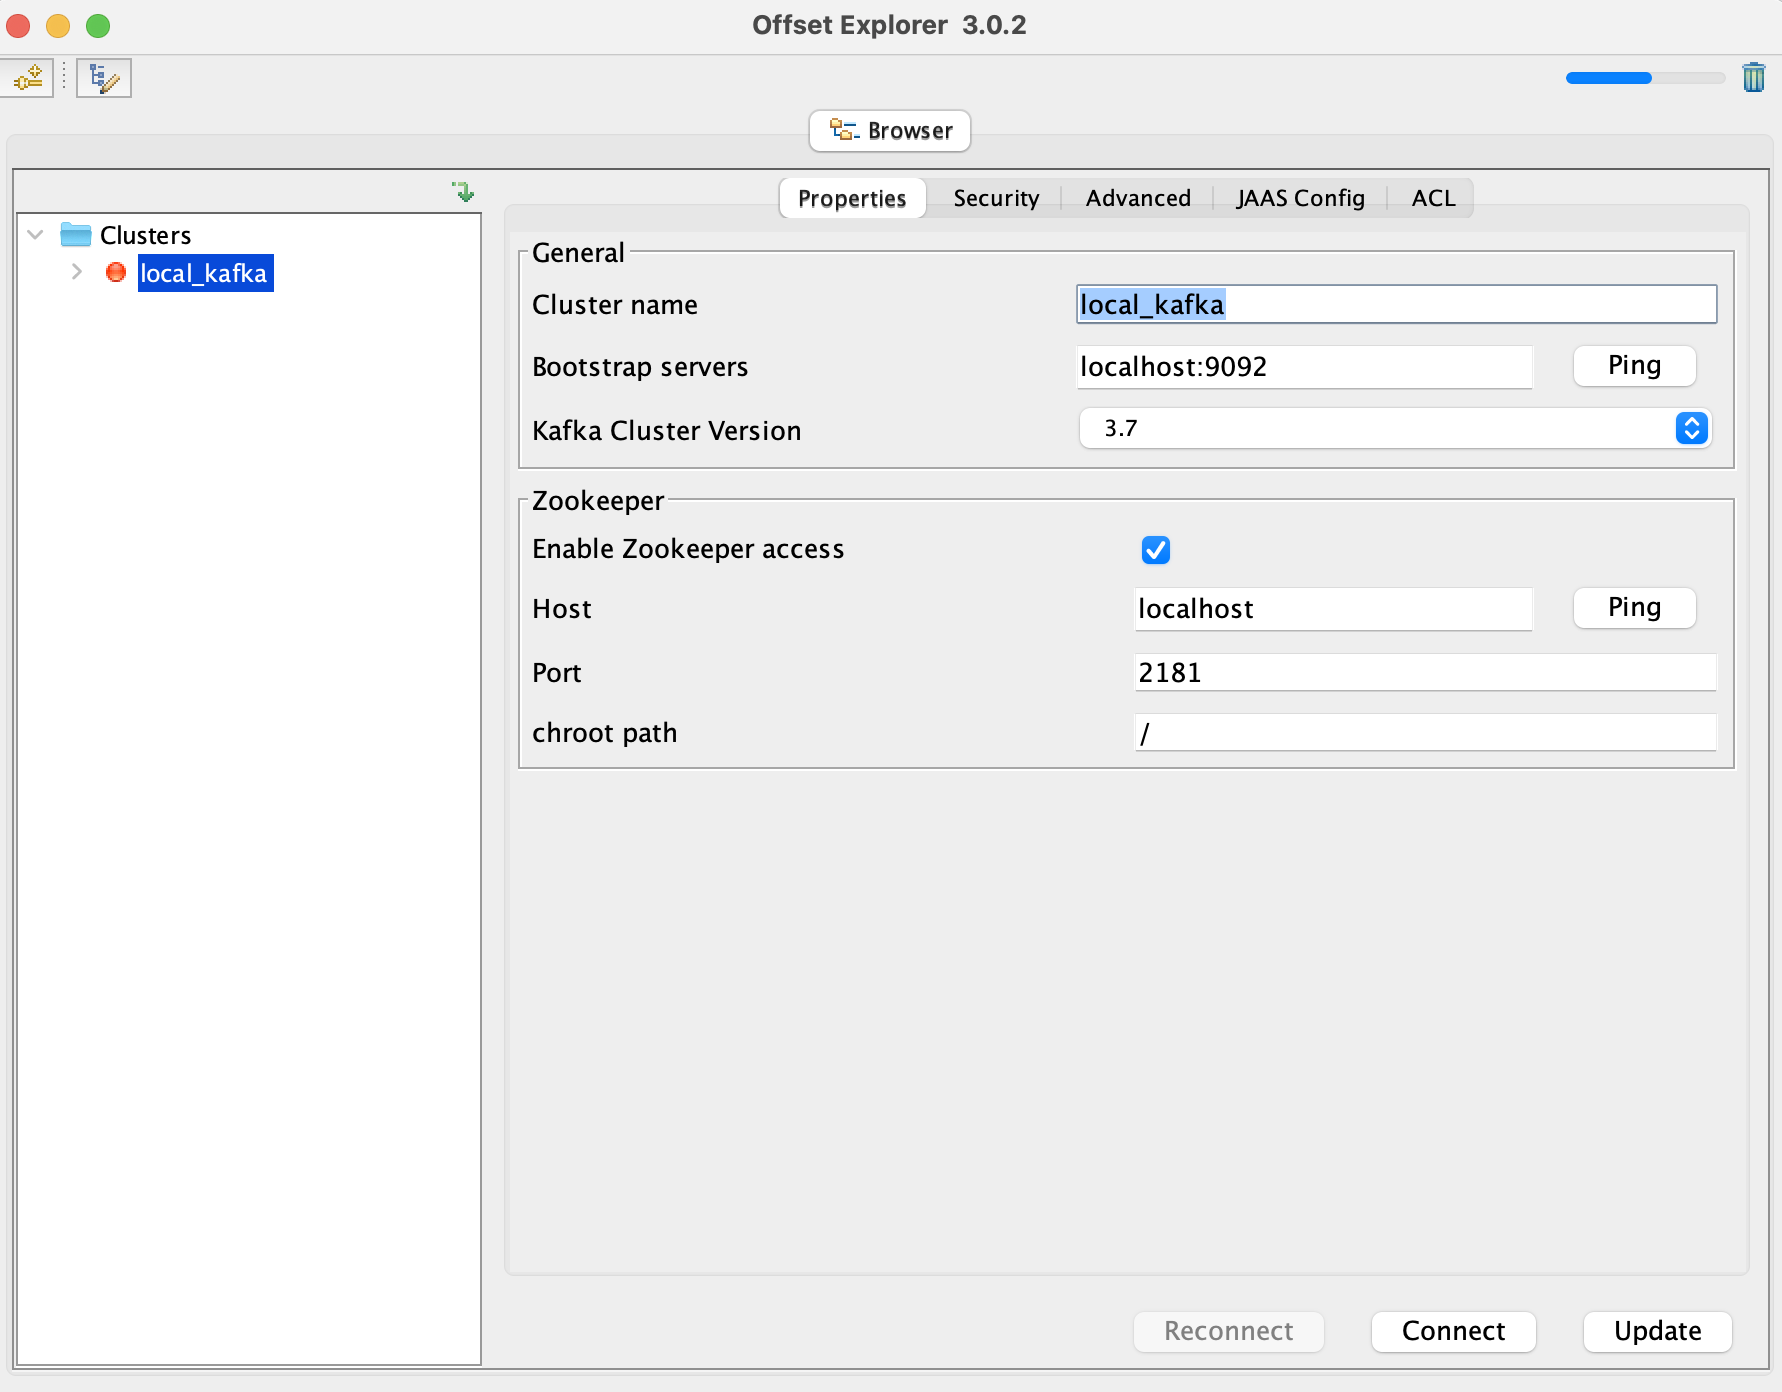Select local_kafka in the cluster tree
The width and height of the screenshot is (1782, 1392).
(204, 273)
